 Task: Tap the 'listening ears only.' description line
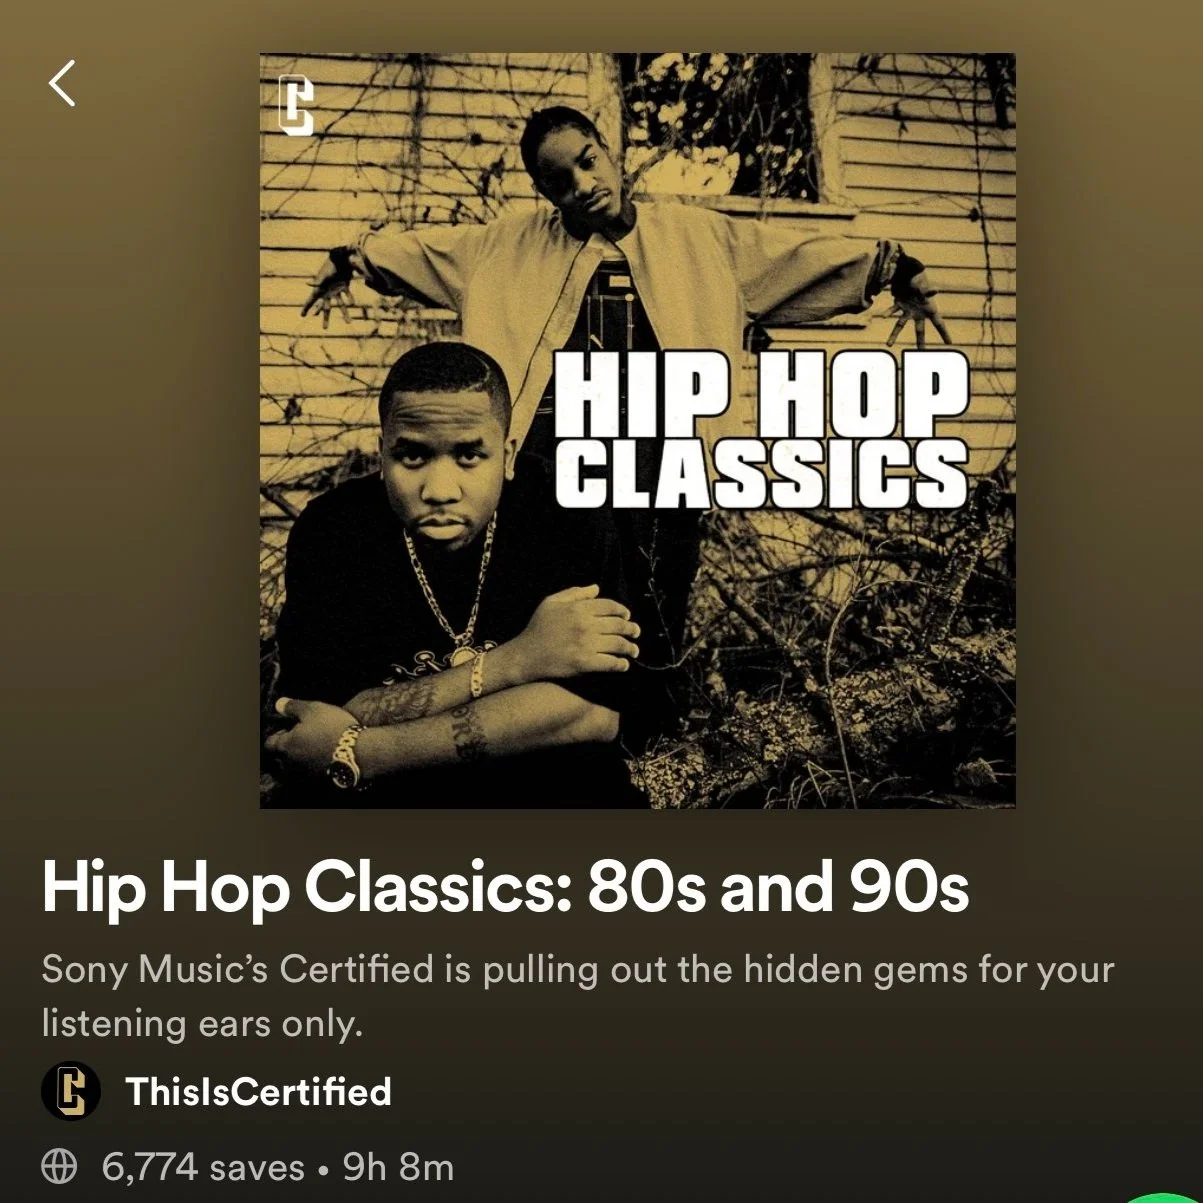[201, 1023]
